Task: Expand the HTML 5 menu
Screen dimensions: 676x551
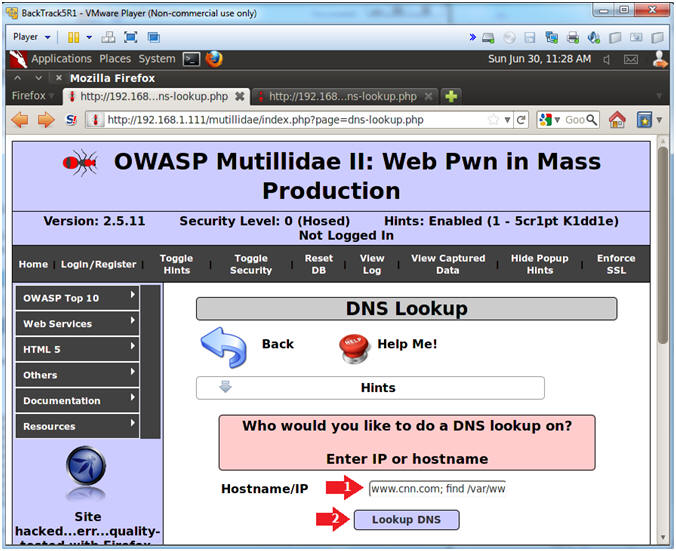Action: click(78, 349)
